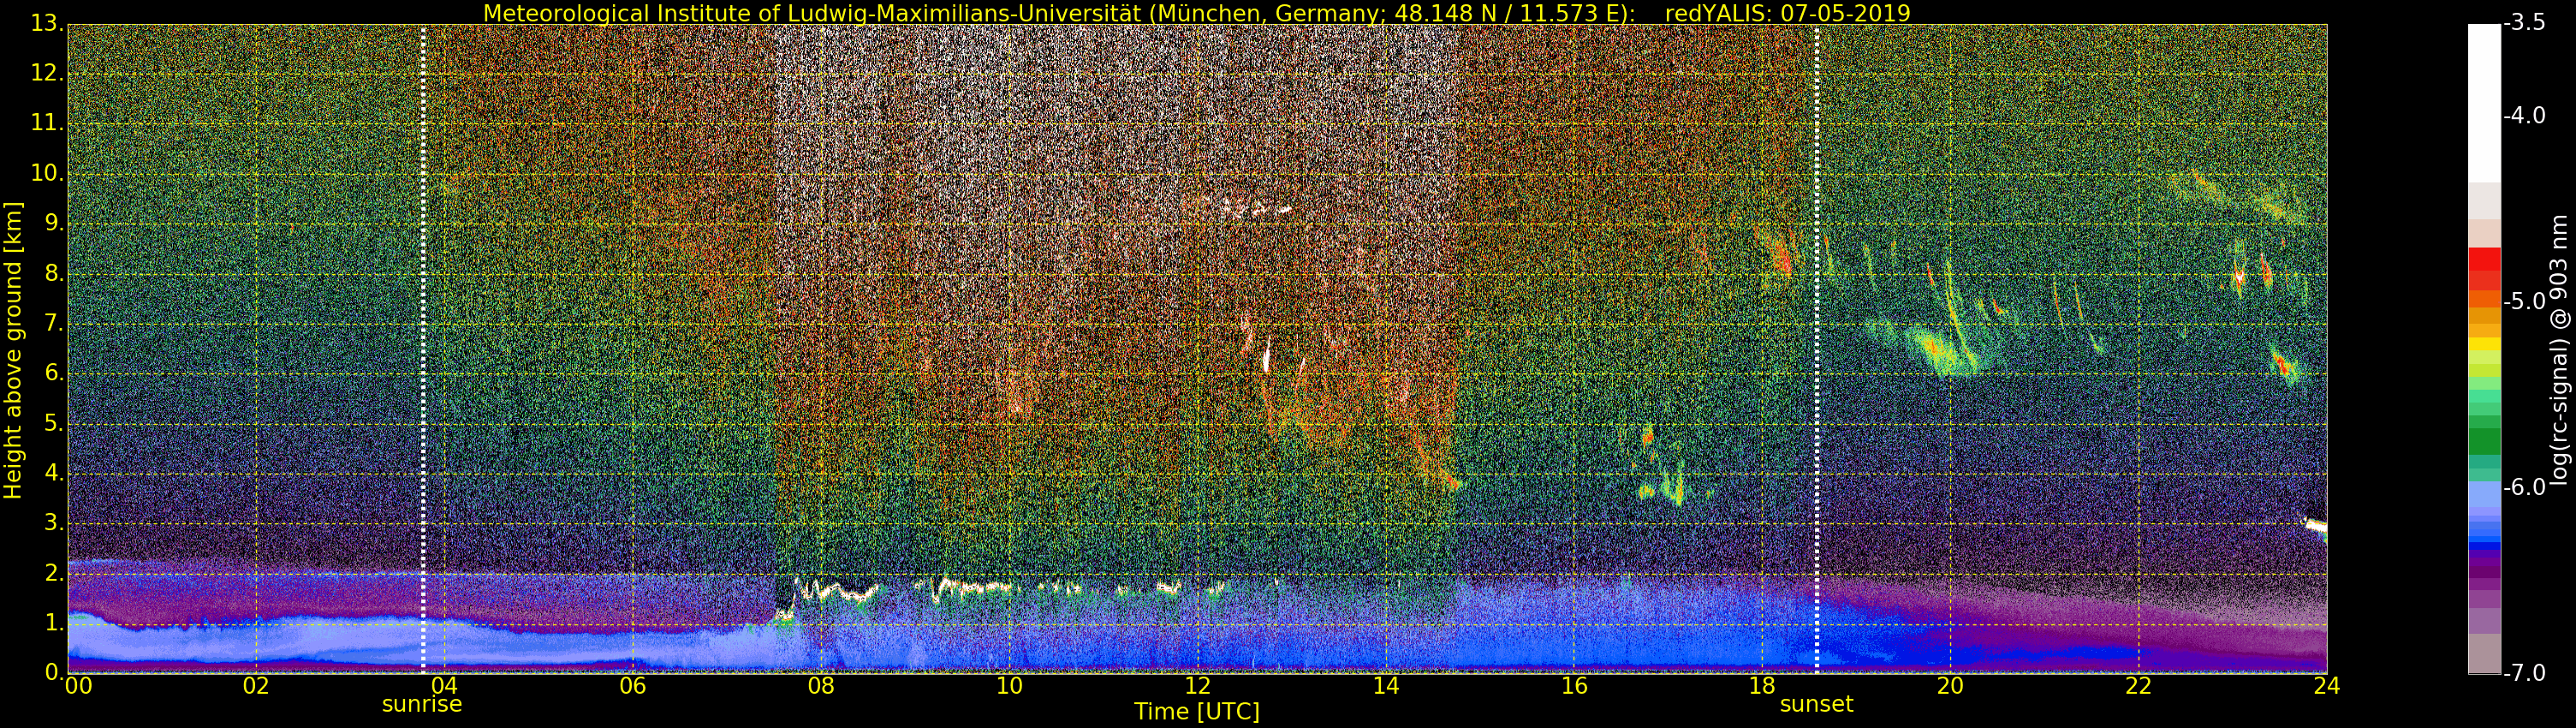This screenshot has width=2576, height=728.
Task: Select the '11.' height axis tick label
Action: (x=47, y=123)
